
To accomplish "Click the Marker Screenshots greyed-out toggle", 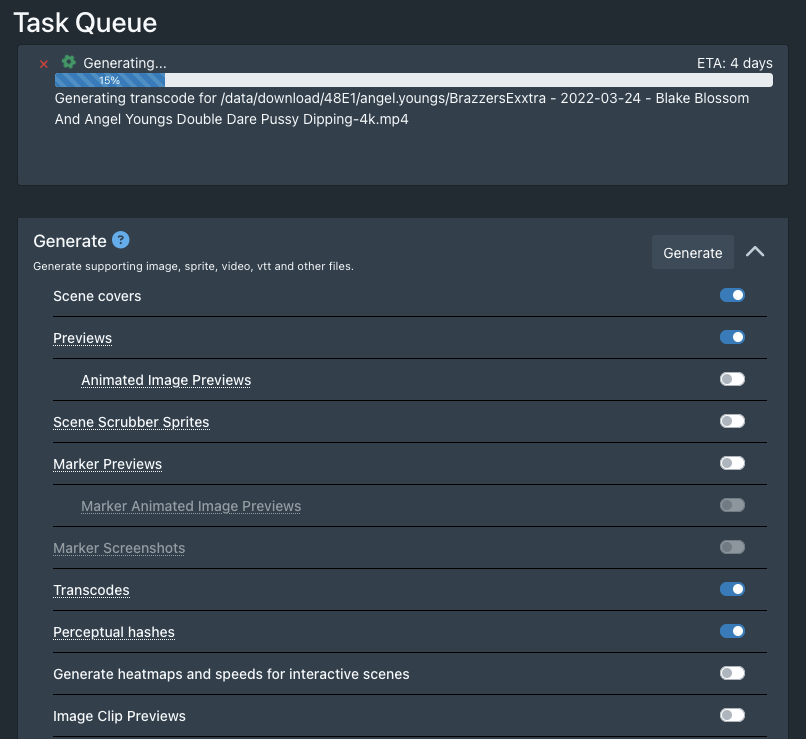I will pyautogui.click(x=732, y=547).
